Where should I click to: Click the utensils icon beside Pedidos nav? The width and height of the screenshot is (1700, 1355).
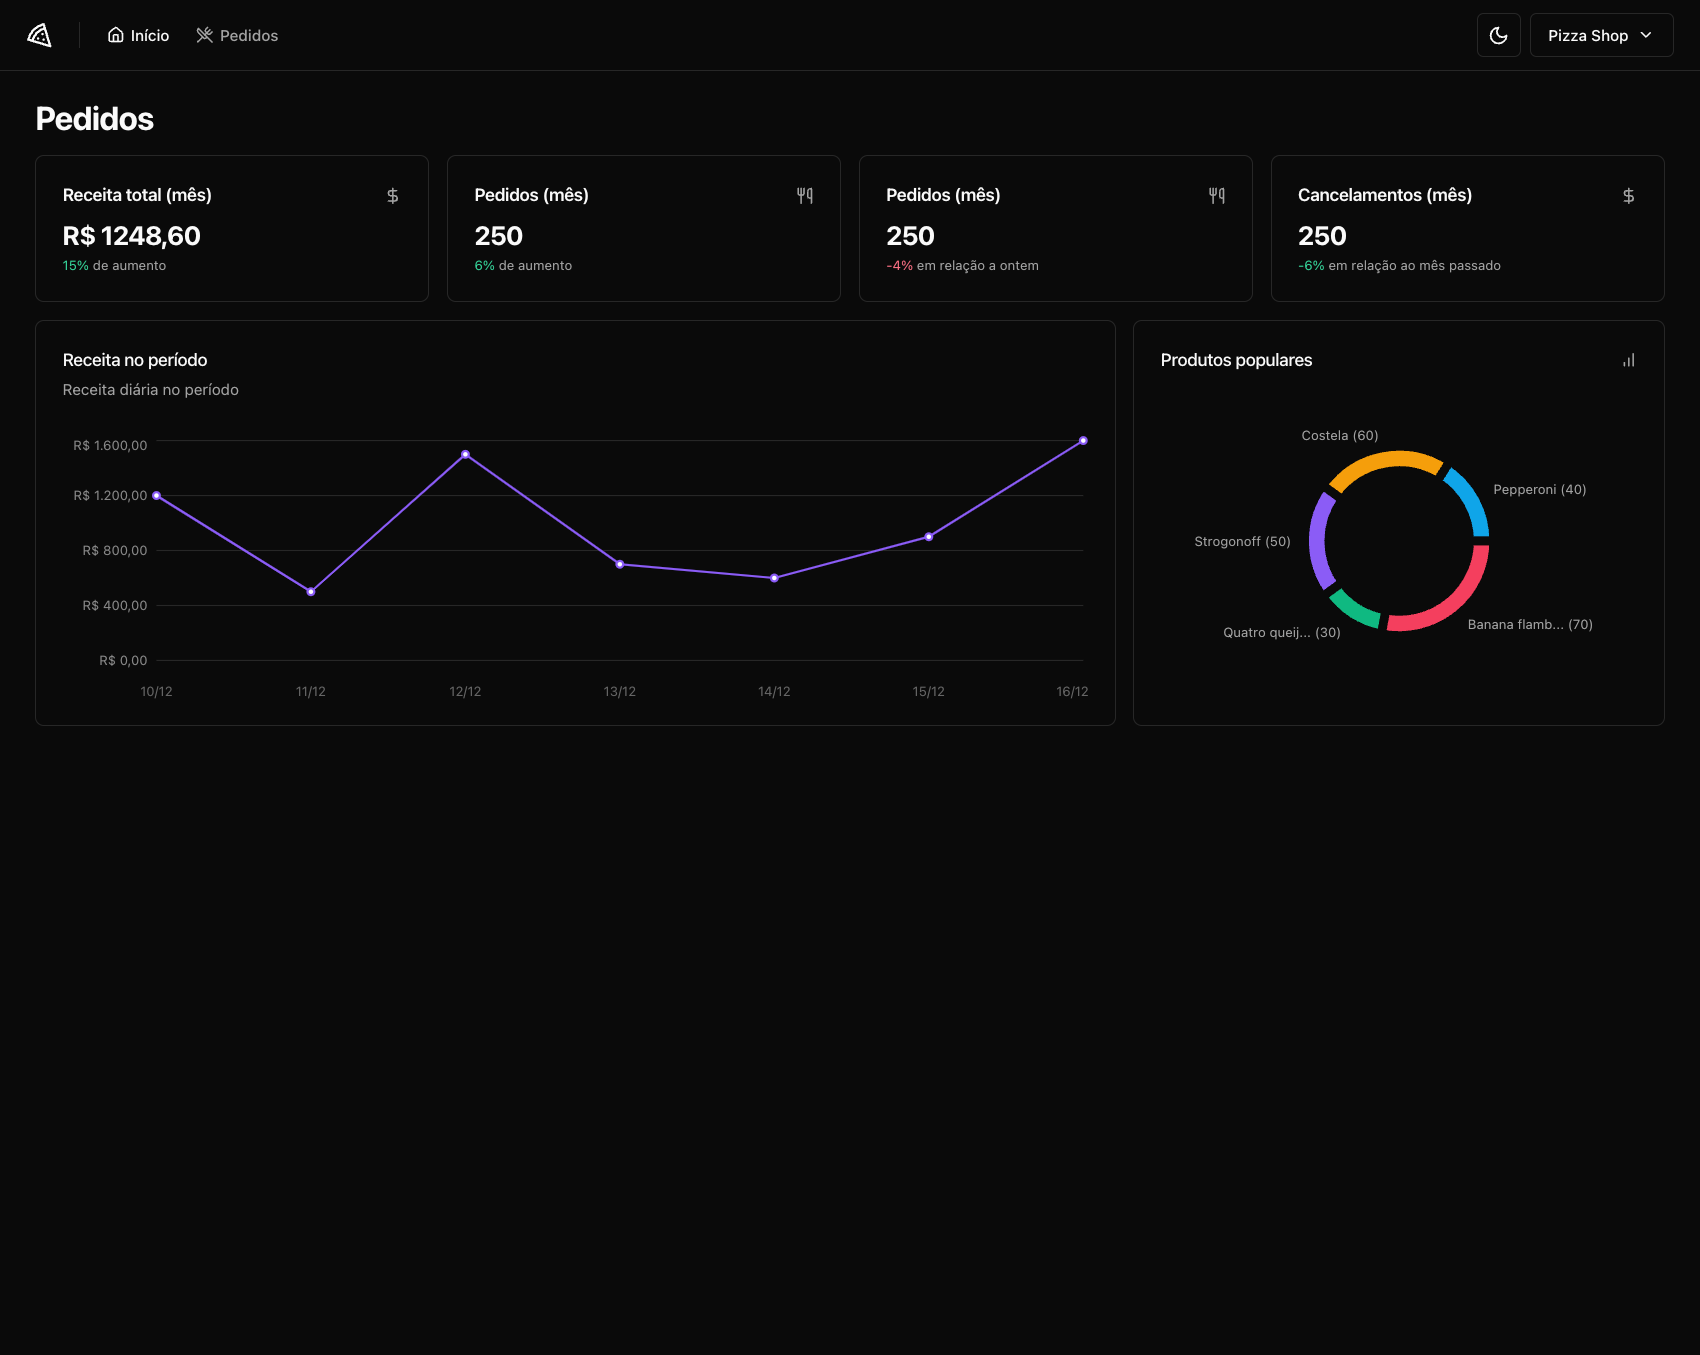[205, 35]
